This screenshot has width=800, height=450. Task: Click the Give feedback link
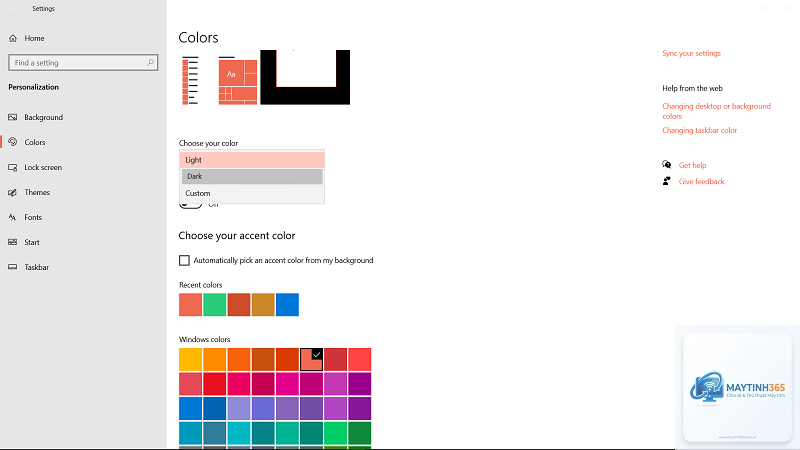[702, 181]
